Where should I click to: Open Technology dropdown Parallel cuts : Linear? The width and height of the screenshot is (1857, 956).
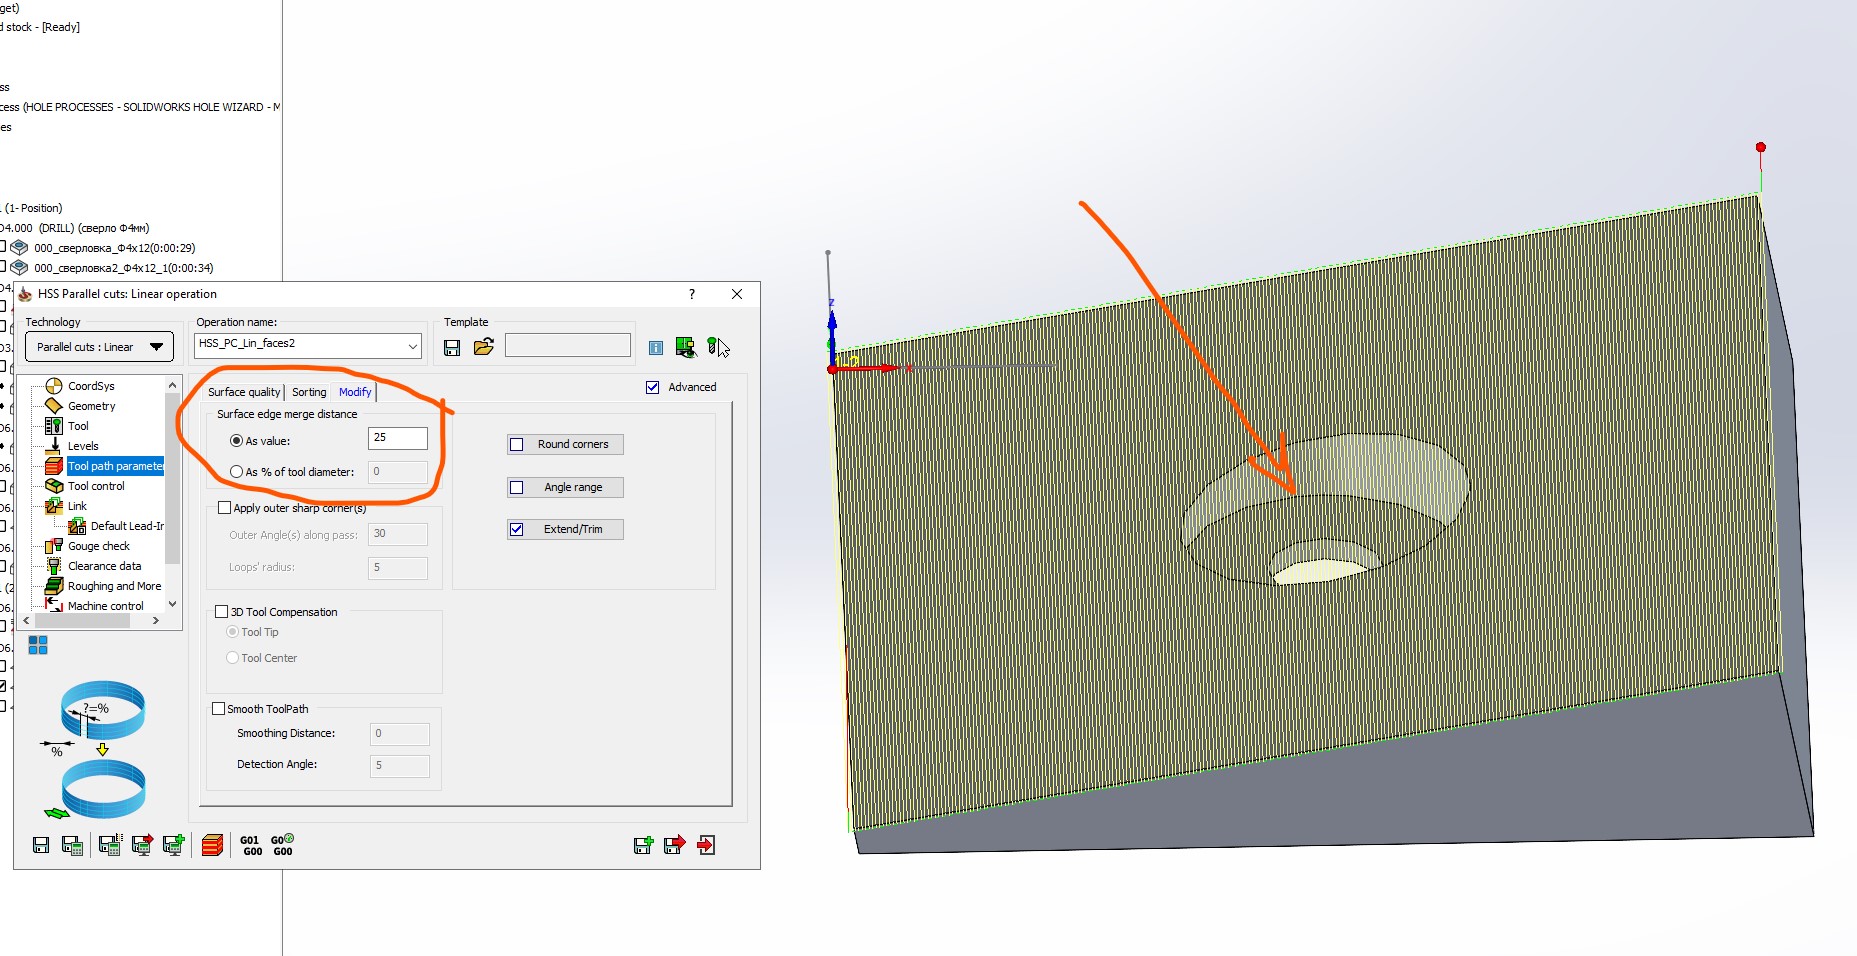(99, 347)
